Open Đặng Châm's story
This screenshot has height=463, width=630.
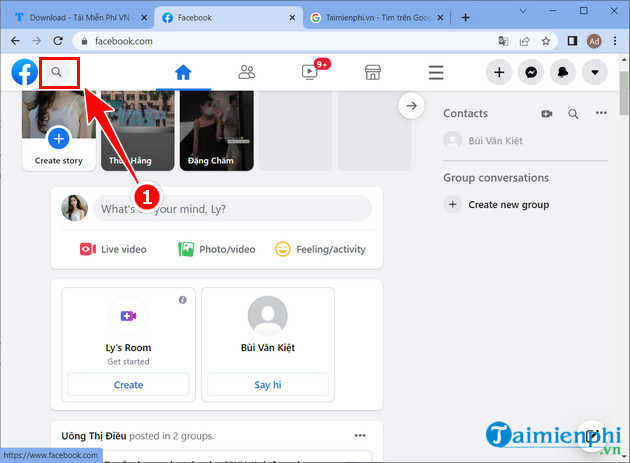pos(217,131)
